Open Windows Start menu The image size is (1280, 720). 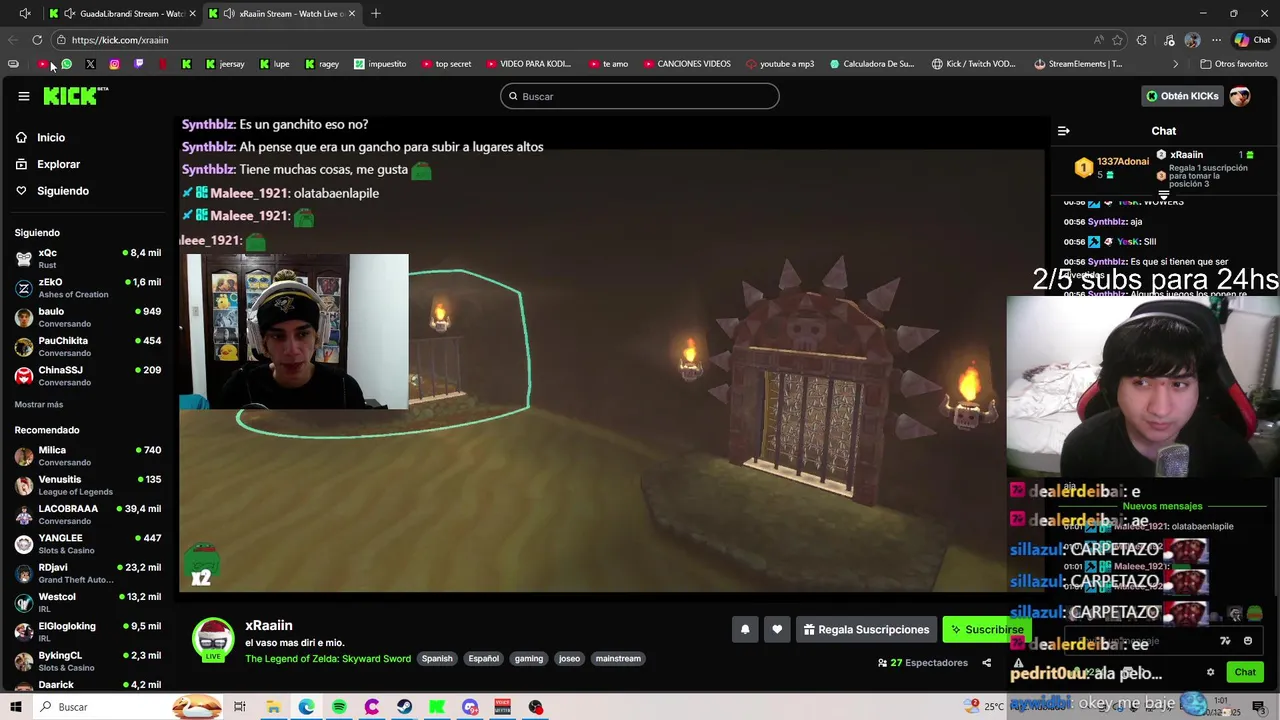coord(15,707)
